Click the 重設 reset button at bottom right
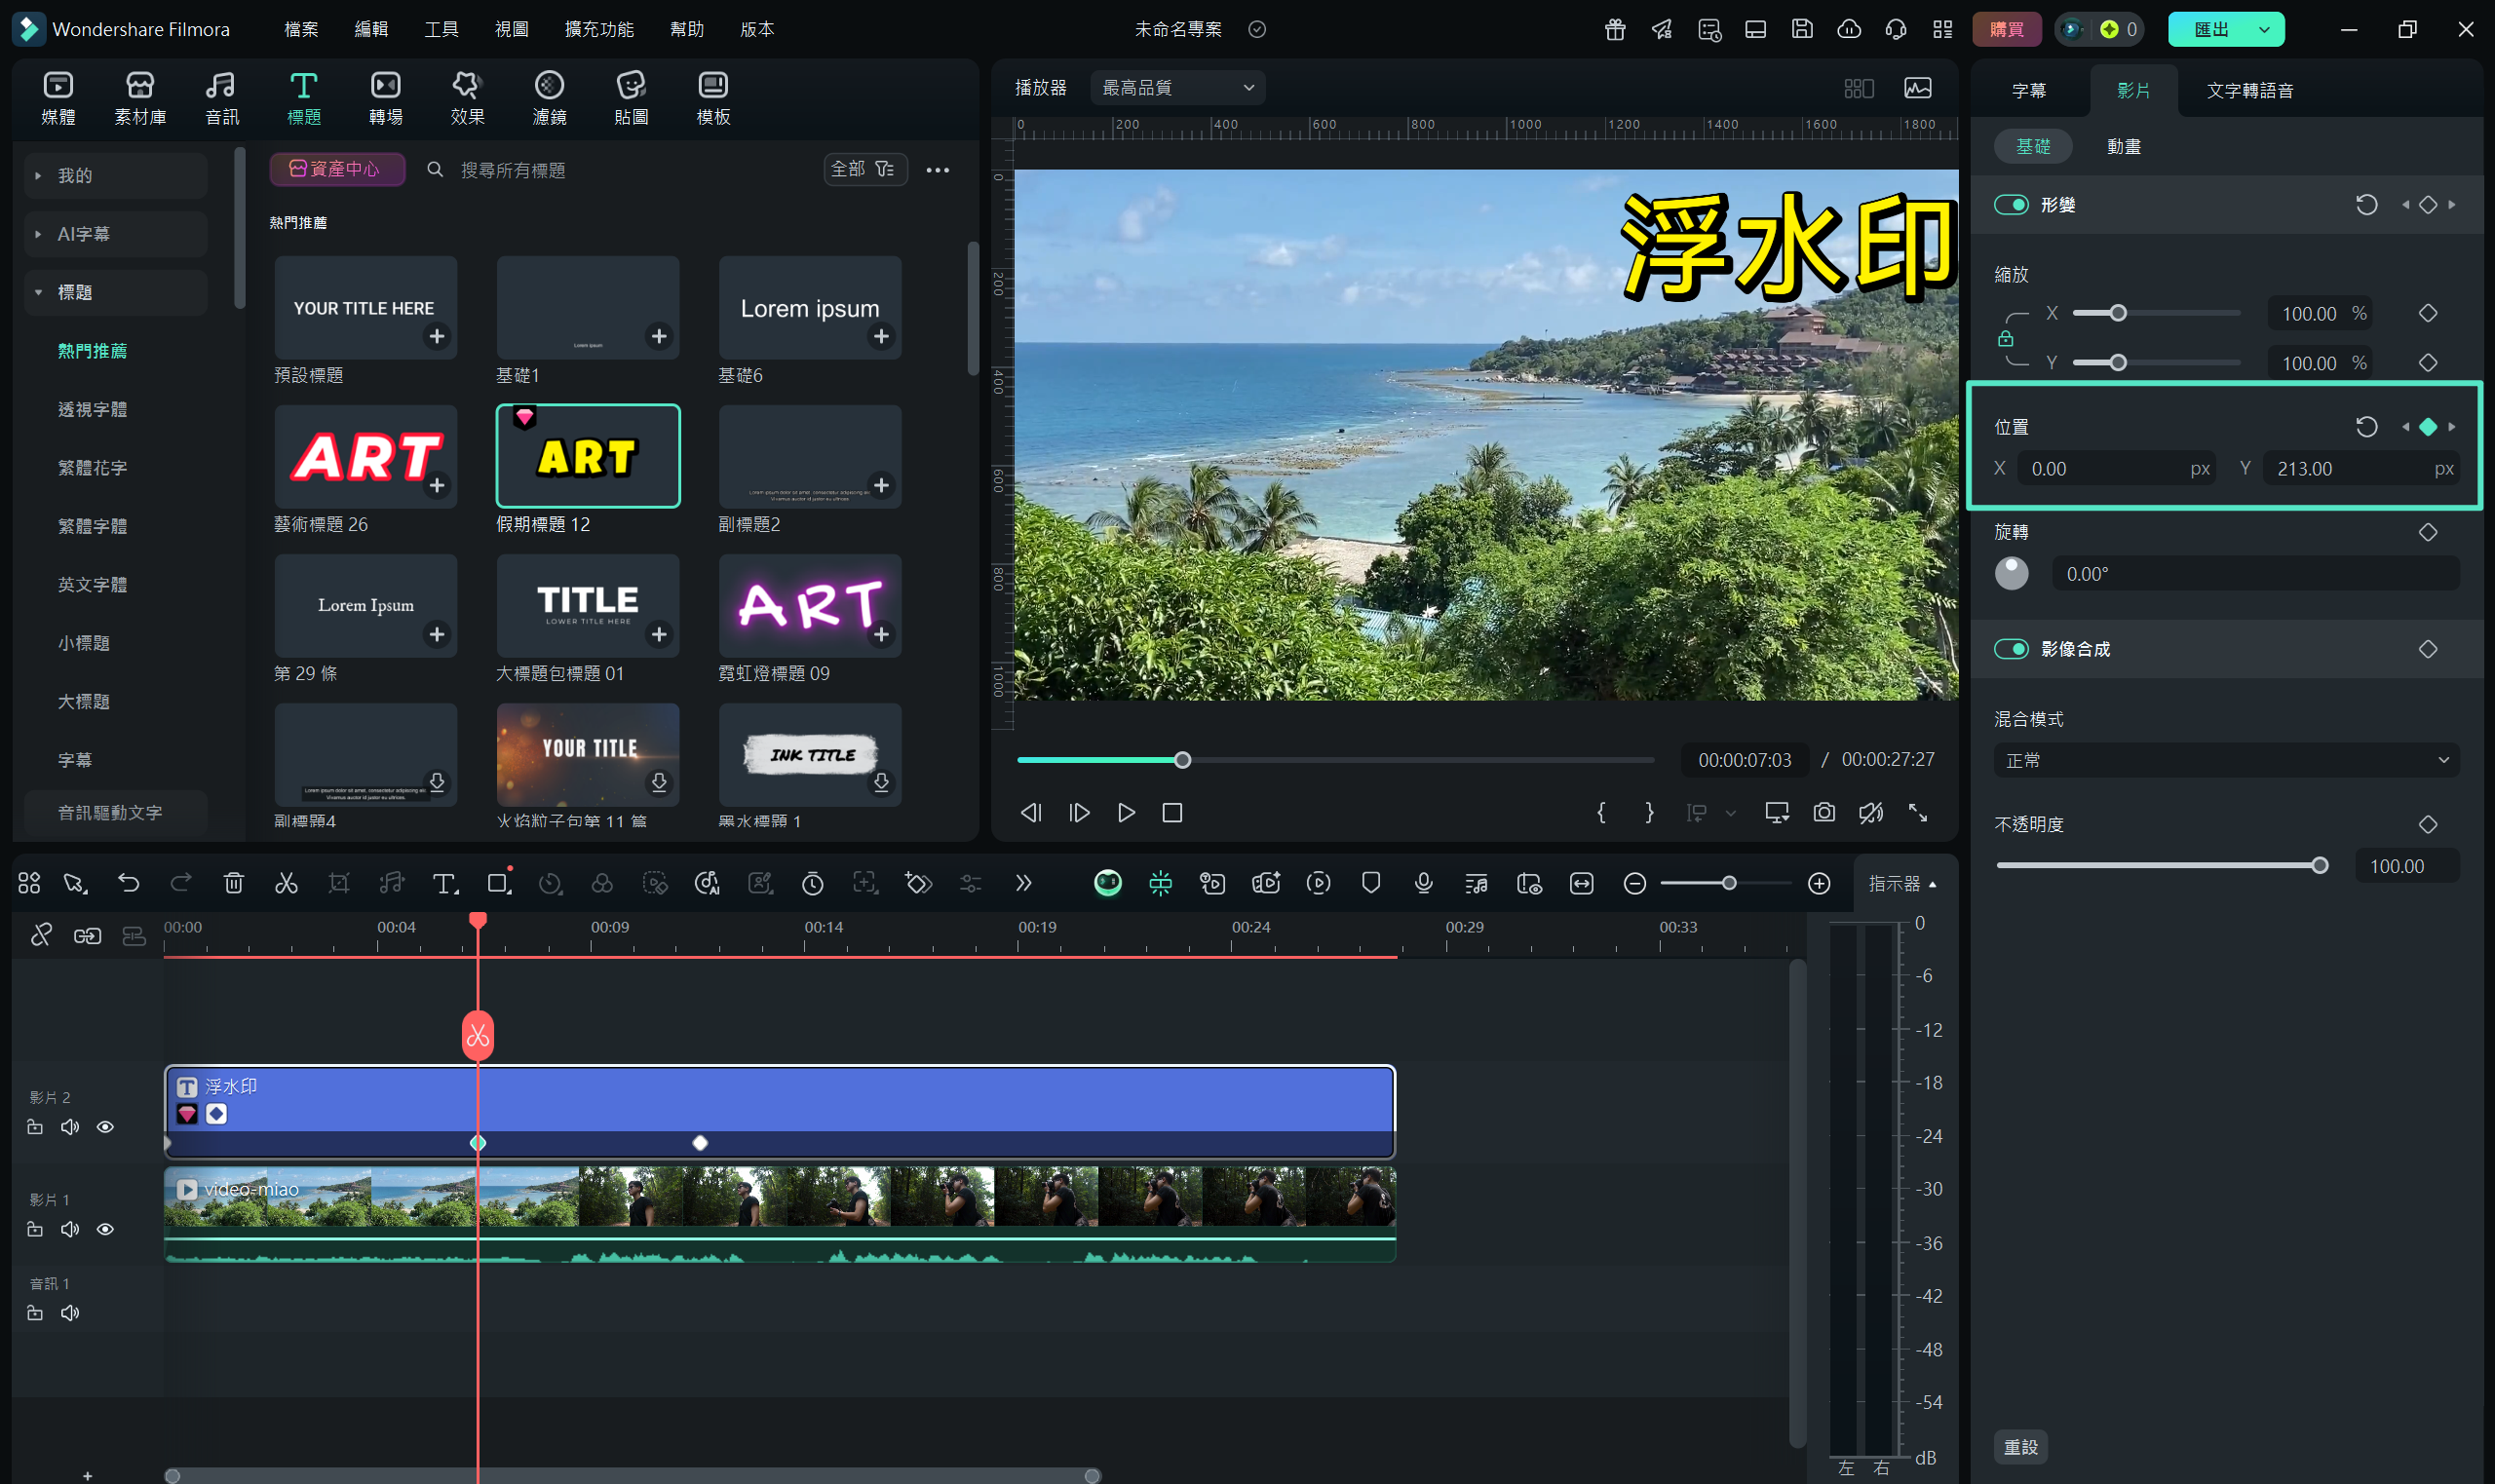The image size is (2495, 1484). [2022, 1446]
